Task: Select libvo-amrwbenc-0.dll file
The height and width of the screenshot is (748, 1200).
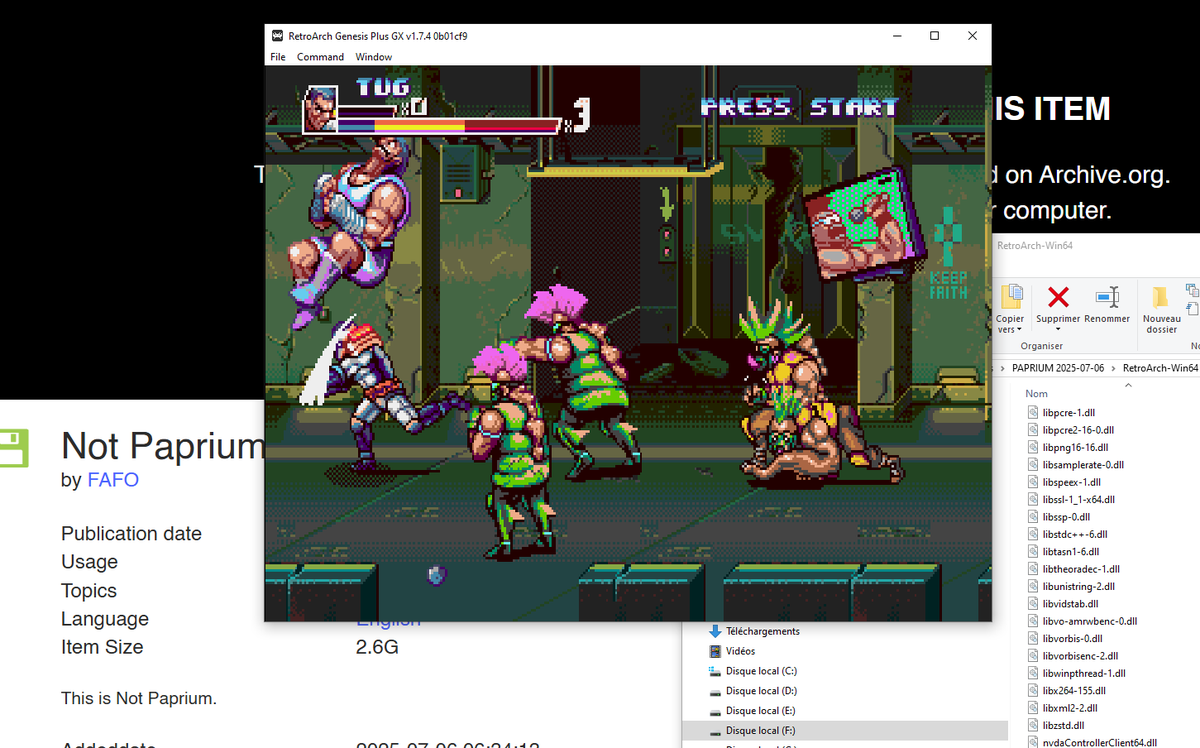Action: tap(1090, 621)
